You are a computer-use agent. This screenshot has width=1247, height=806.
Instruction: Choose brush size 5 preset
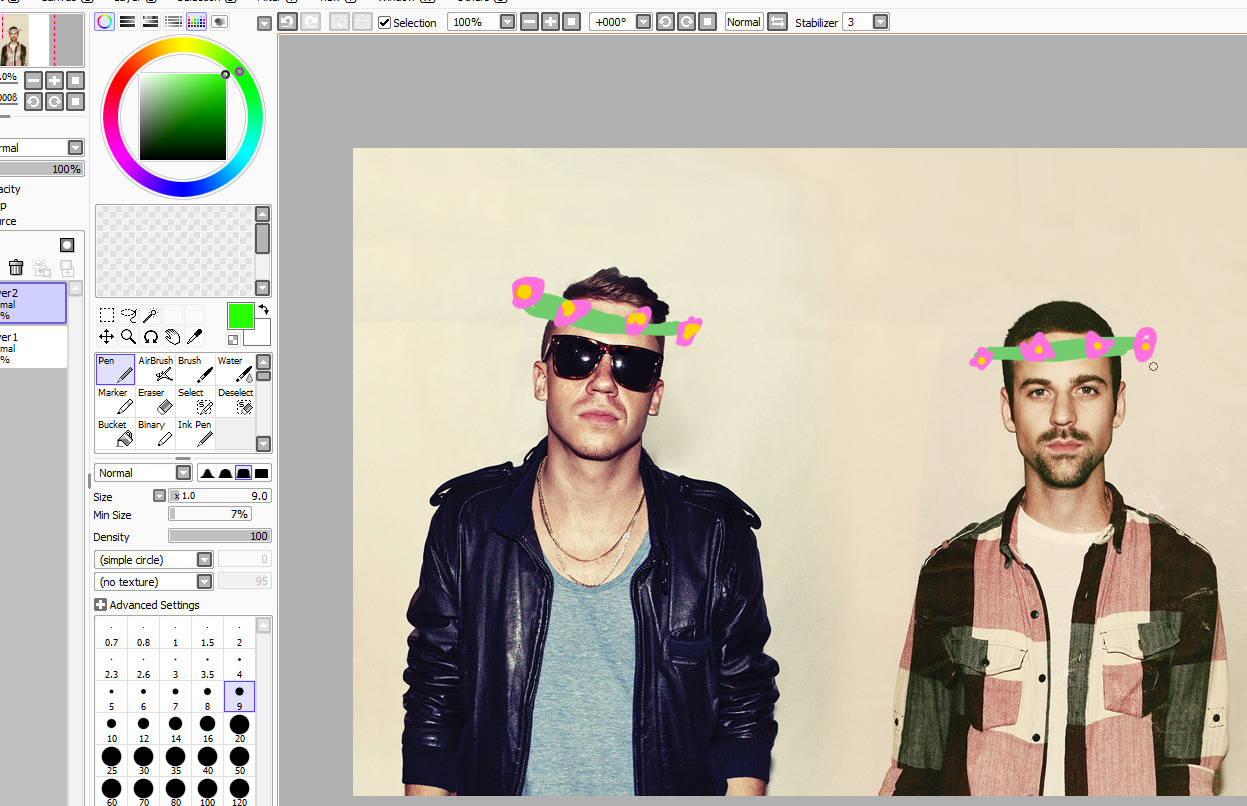pos(111,697)
